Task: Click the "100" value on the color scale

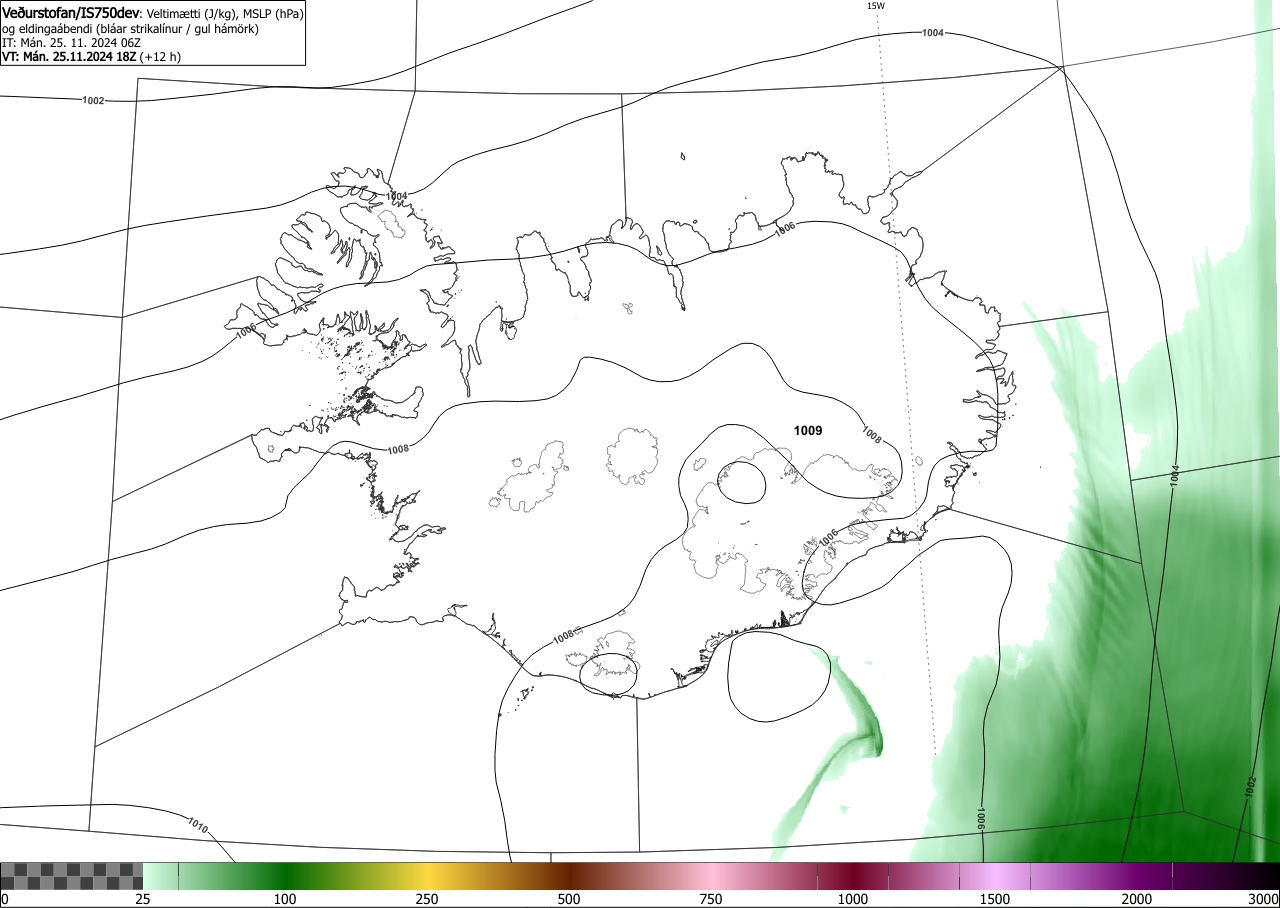Action: coord(285,899)
